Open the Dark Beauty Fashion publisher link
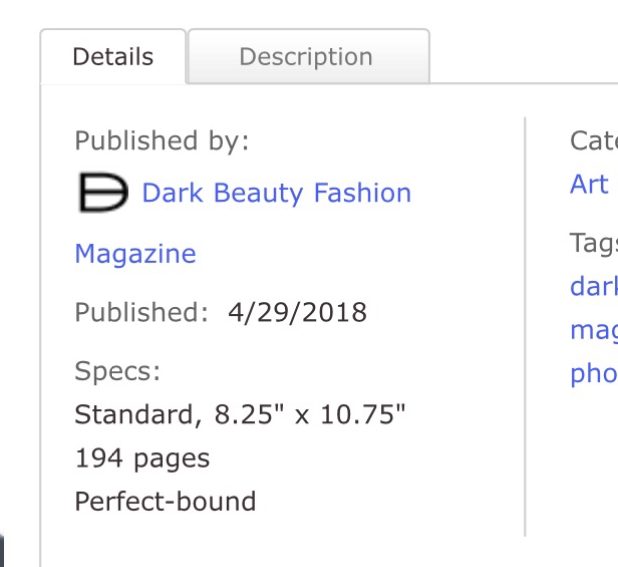 [x=276, y=193]
